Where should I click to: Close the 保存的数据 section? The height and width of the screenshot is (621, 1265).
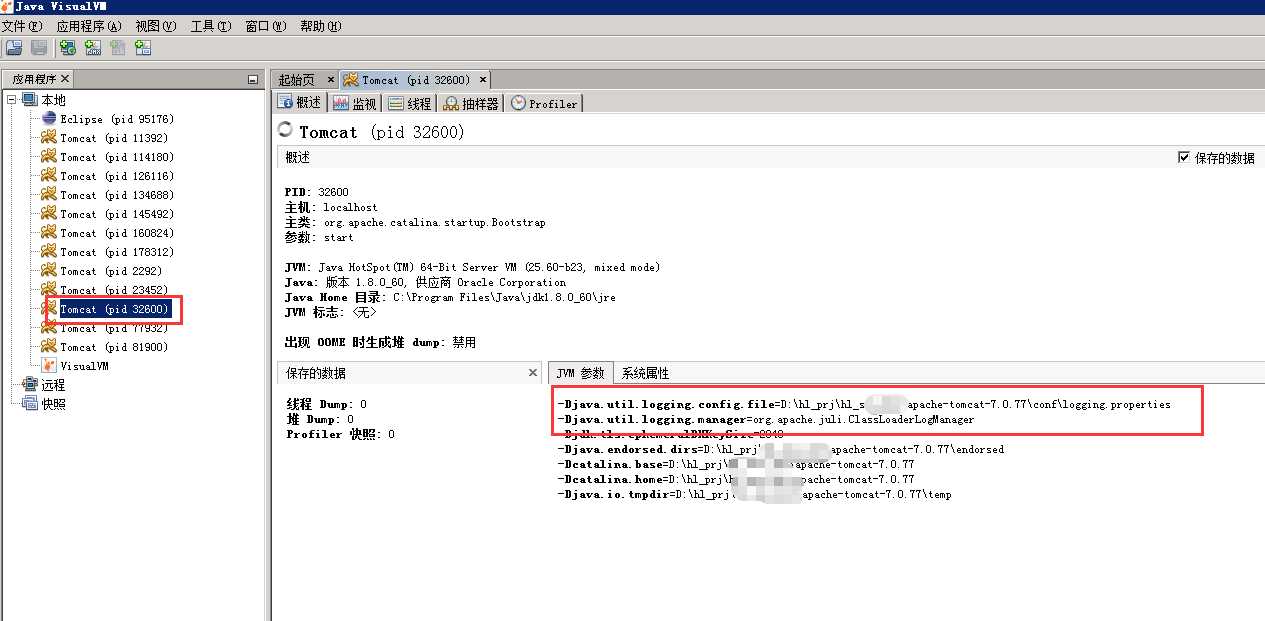[533, 372]
